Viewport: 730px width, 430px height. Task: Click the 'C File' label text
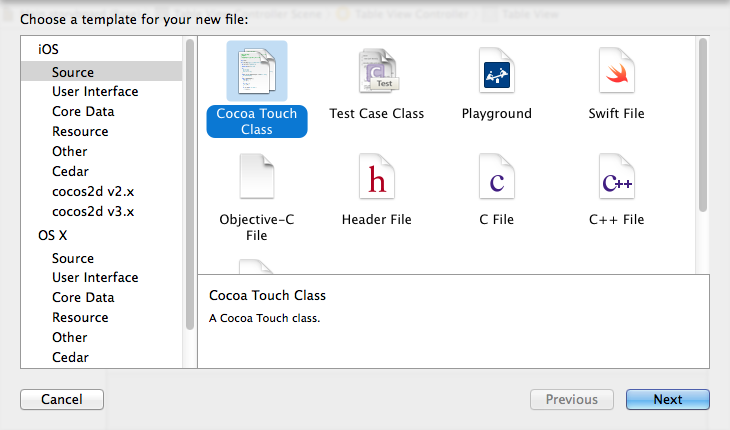click(496, 219)
